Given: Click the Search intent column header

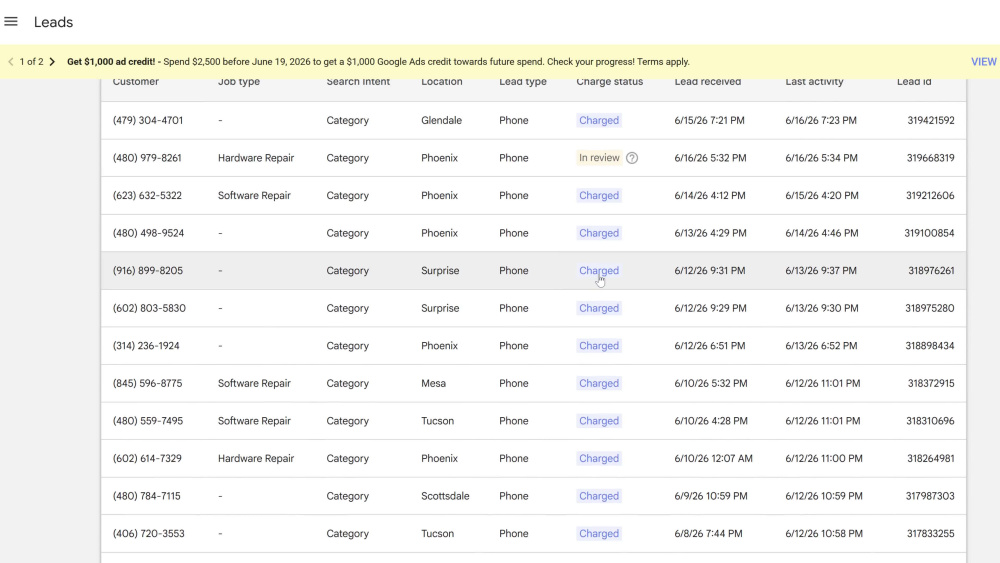Looking at the screenshot, I should coord(358,82).
